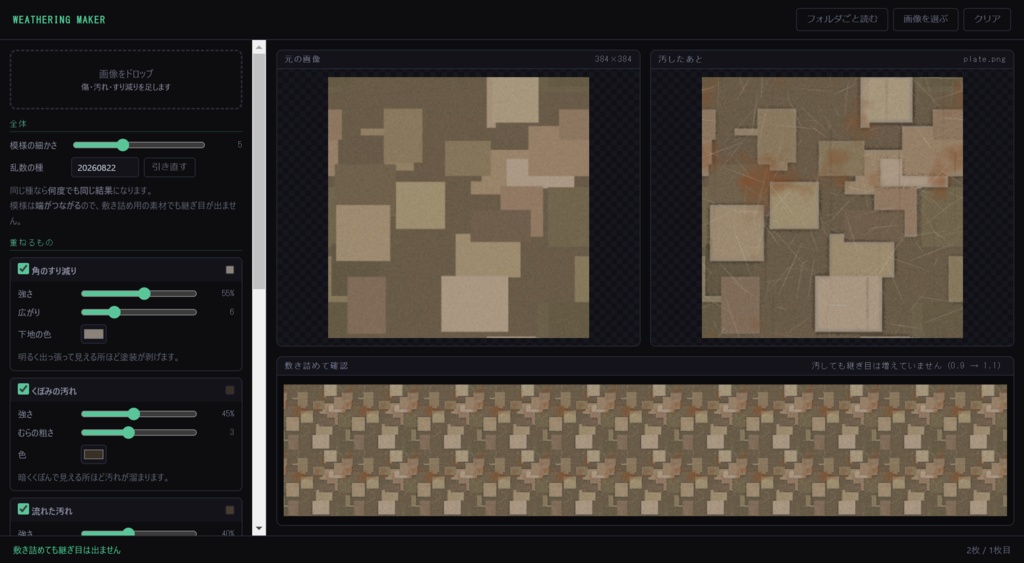Image resolution: width=1024 pixels, height=563 pixels.
Task: Focus the 乱数の種 seed input field
Action: [x=104, y=167]
